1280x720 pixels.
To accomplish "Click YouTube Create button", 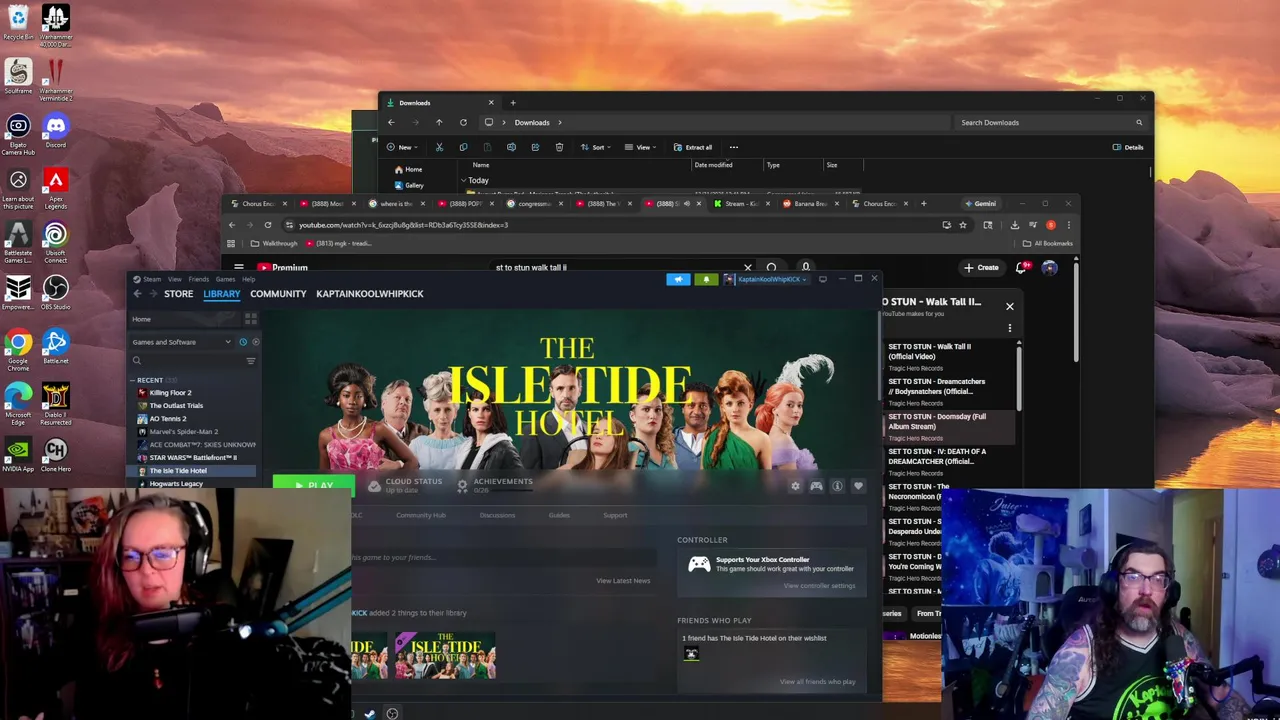I will tap(981, 268).
